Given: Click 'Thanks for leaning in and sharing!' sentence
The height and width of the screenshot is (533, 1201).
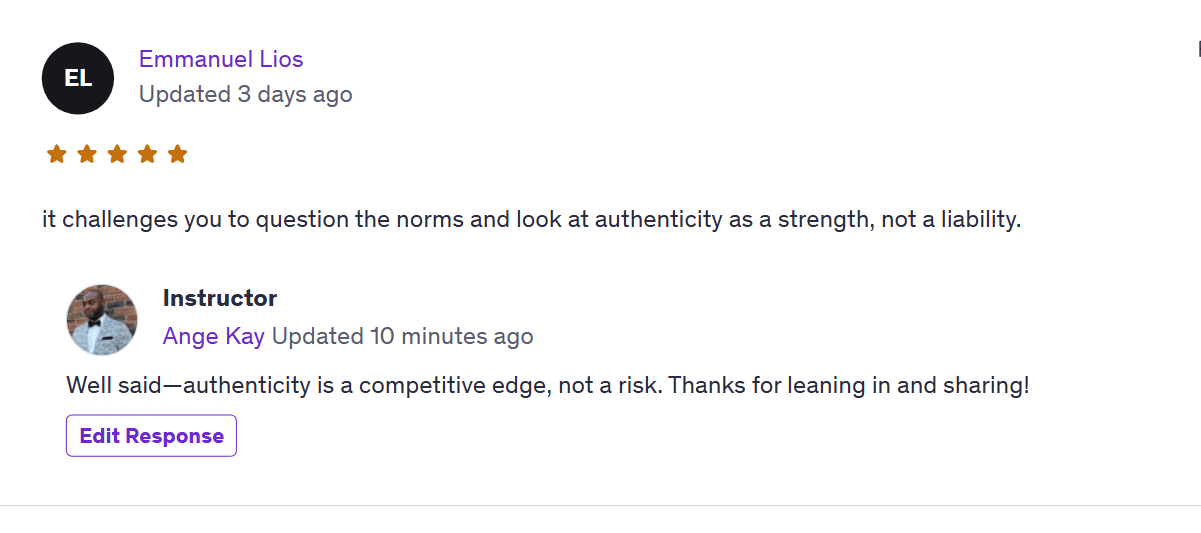Looking at the screenshot, I should pyautogui.click(x=849, y=385).
